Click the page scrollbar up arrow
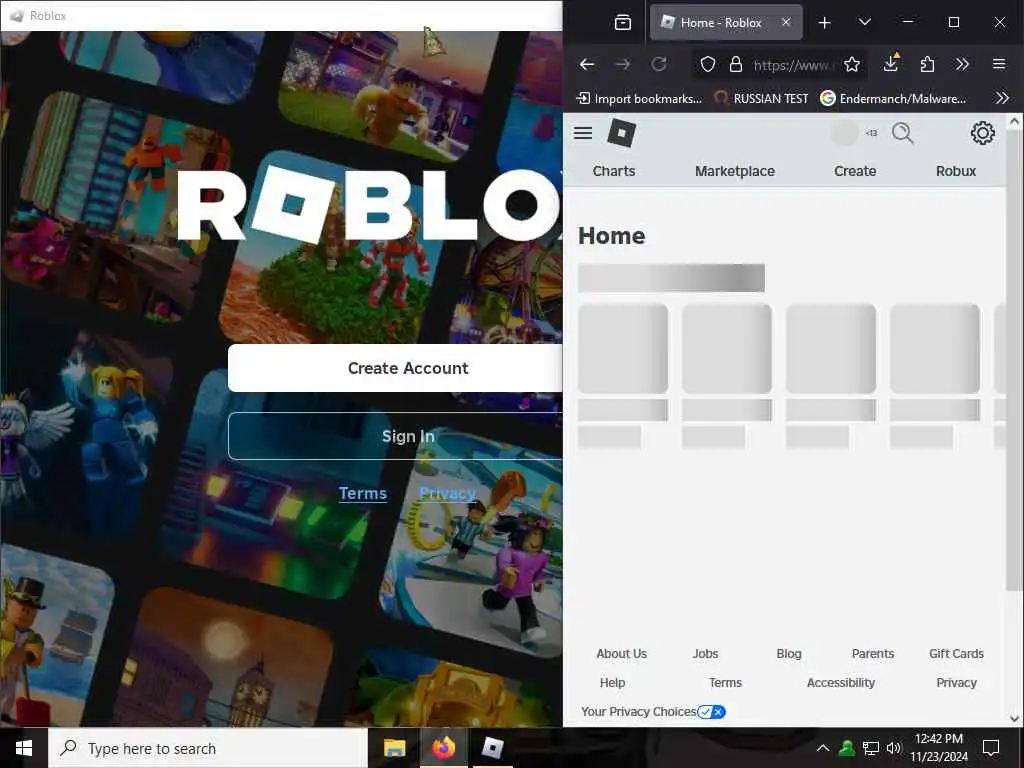 click(1014, 121)
